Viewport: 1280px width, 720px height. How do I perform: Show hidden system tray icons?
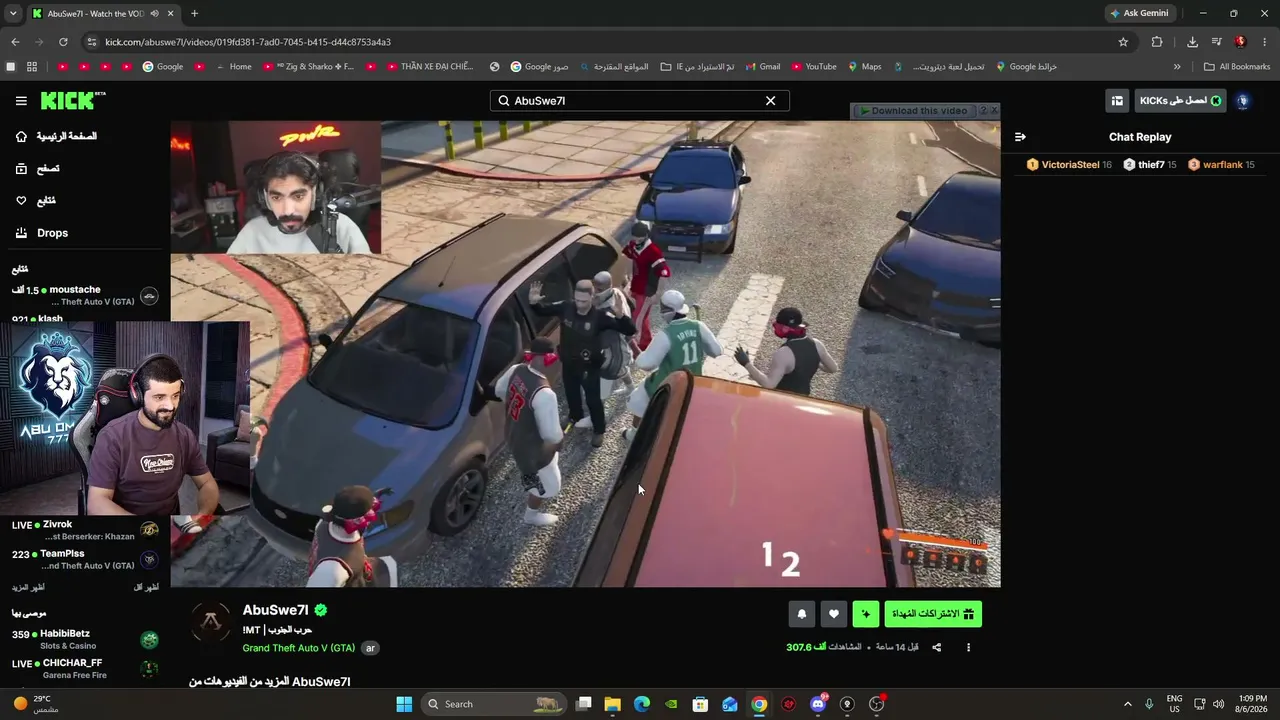click(x=1128, y=704)
